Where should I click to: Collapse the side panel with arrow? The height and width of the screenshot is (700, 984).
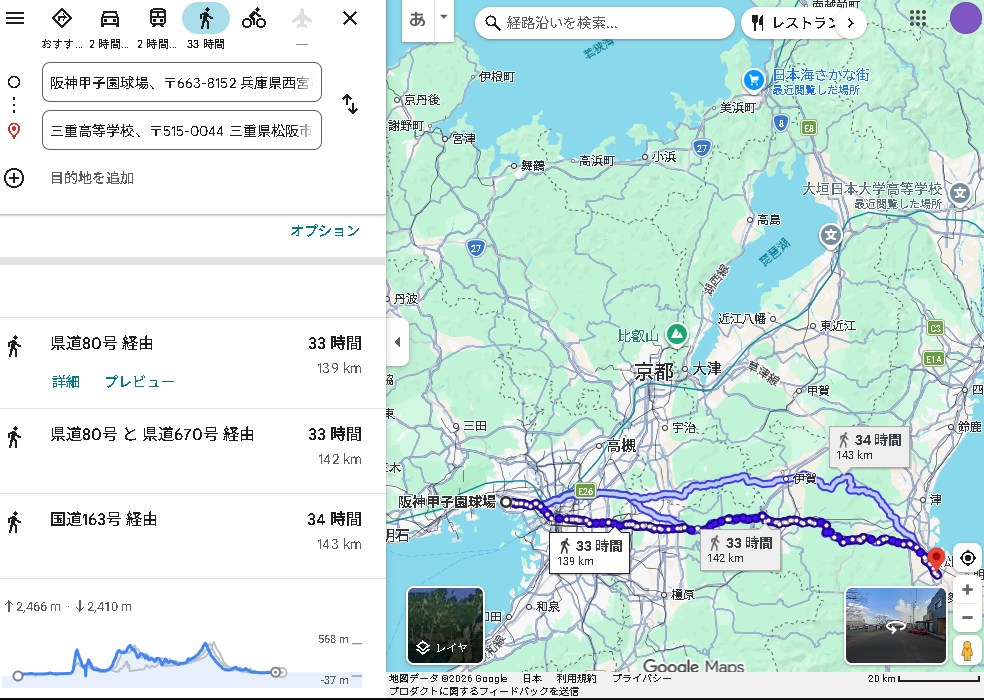tap(397, 342)
